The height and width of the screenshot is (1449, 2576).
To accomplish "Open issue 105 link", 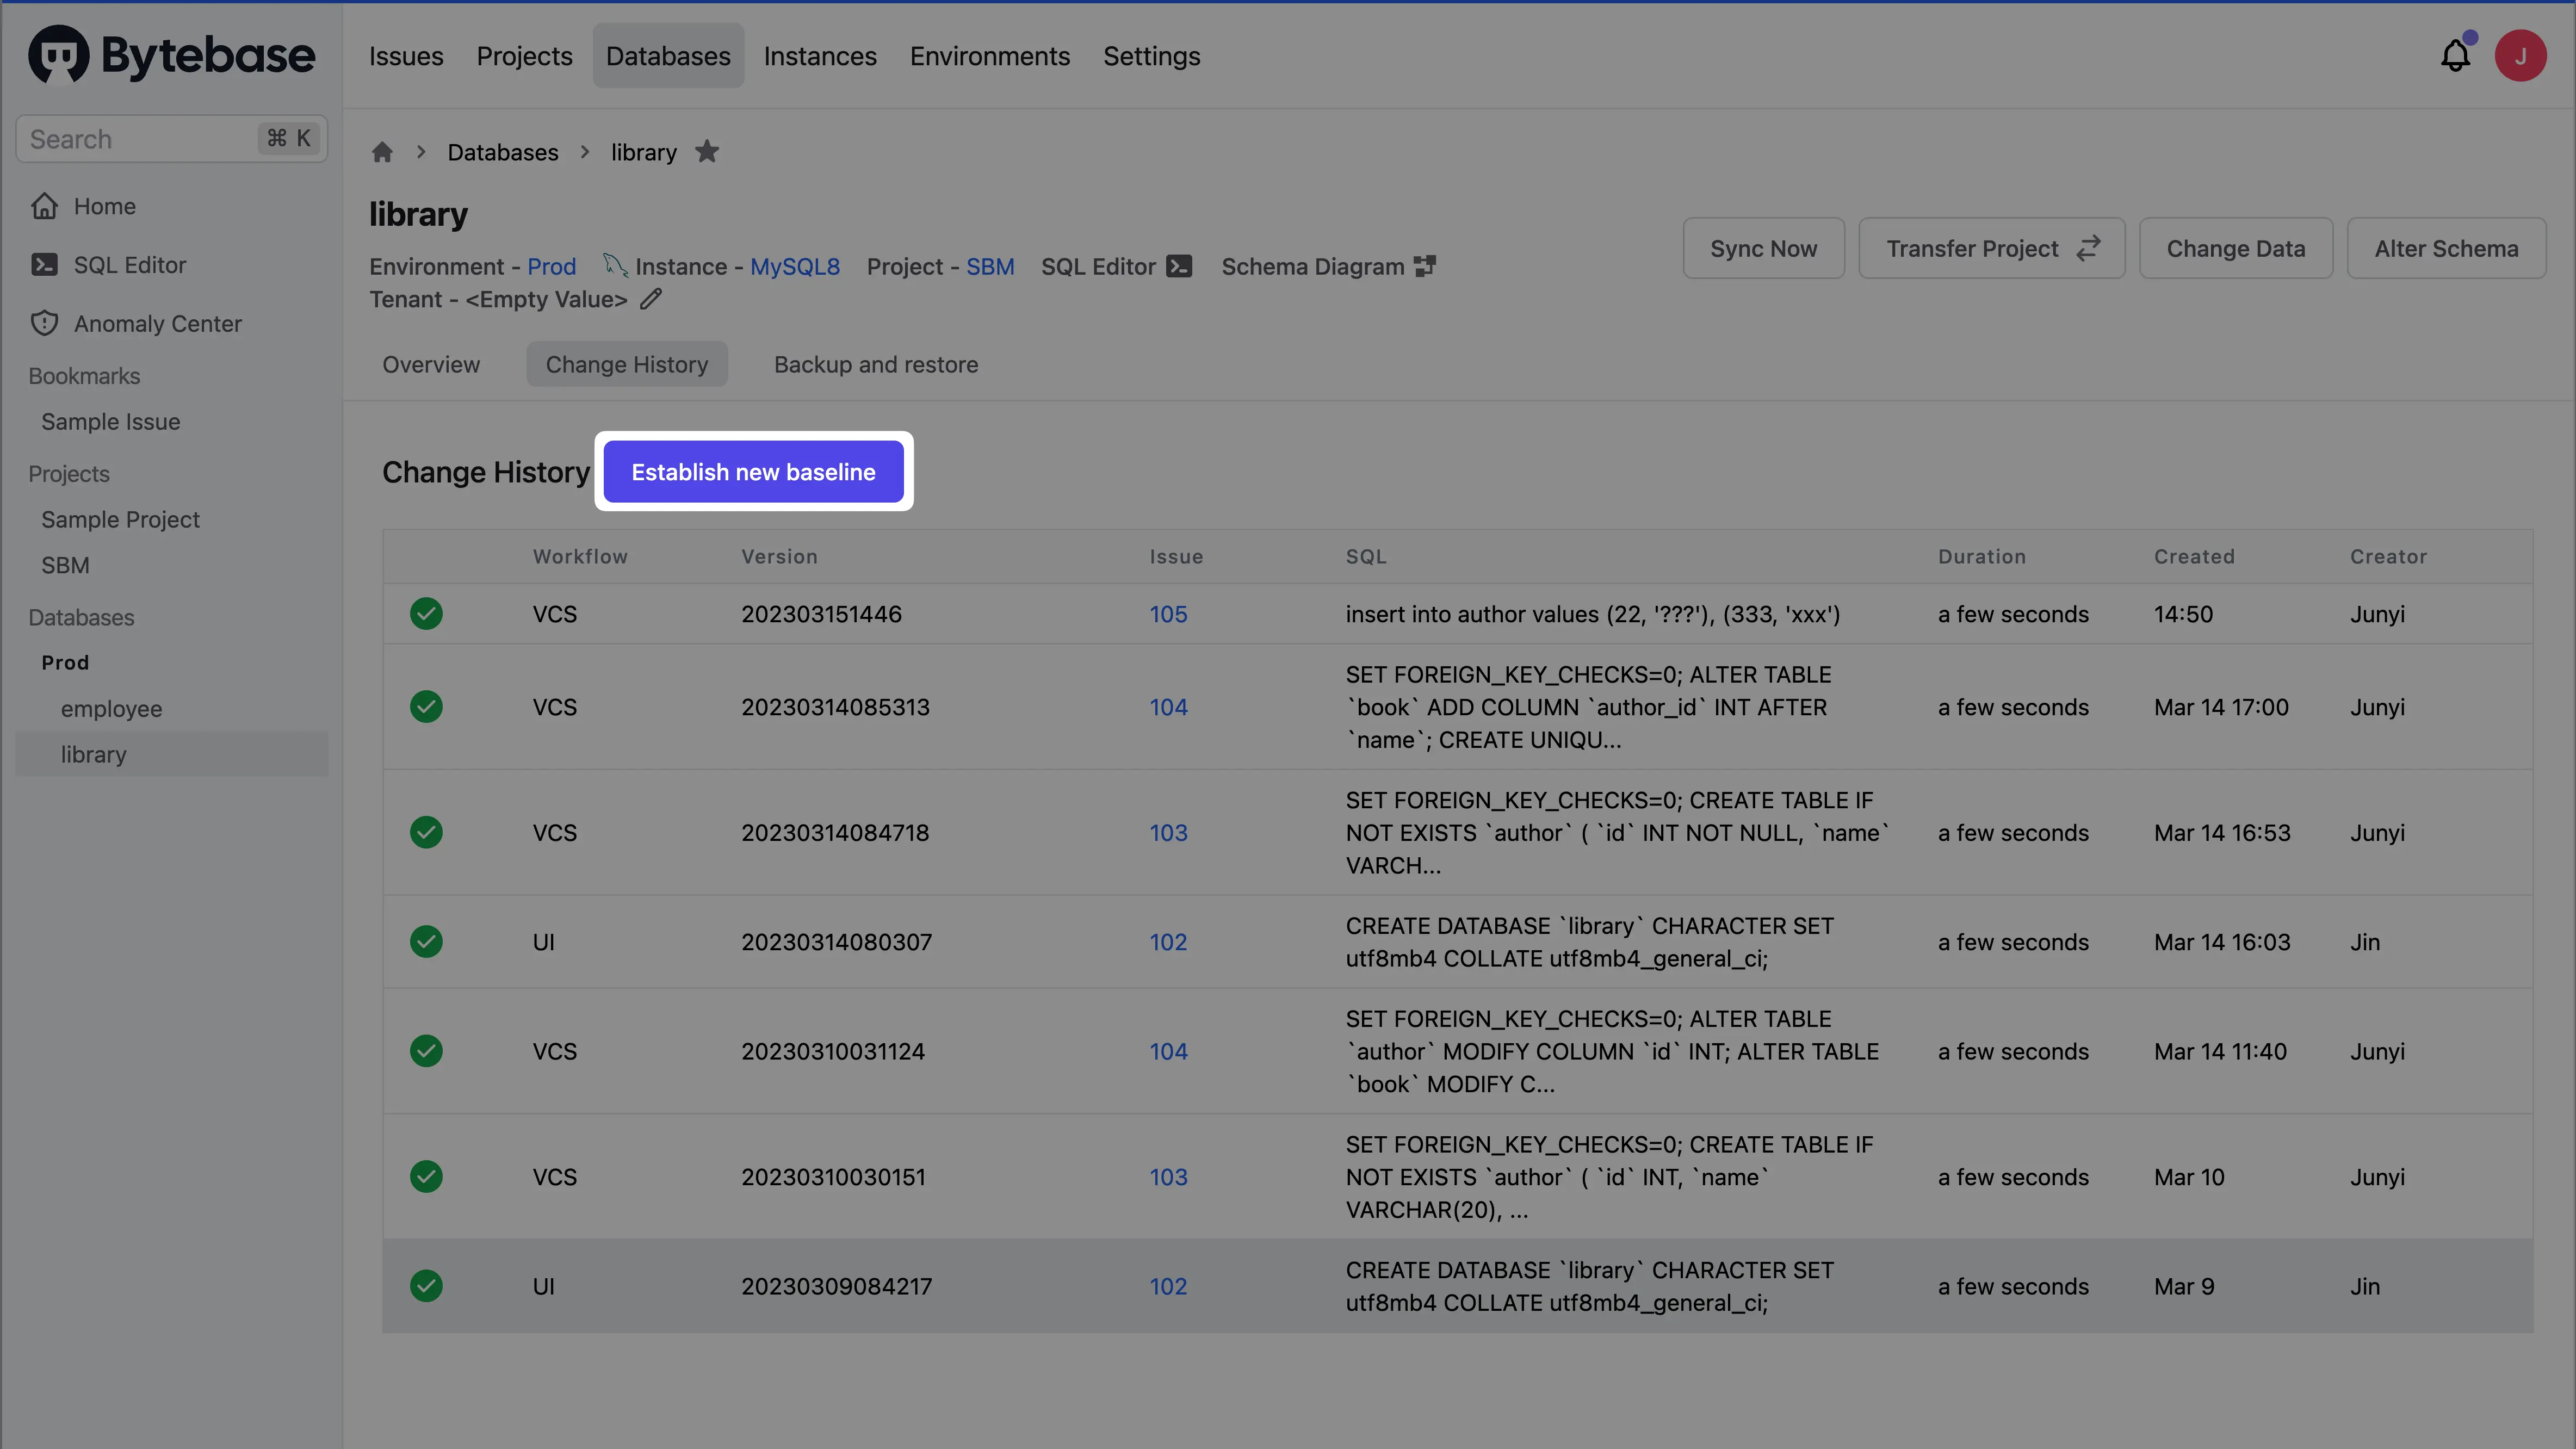I will 1168,614.
